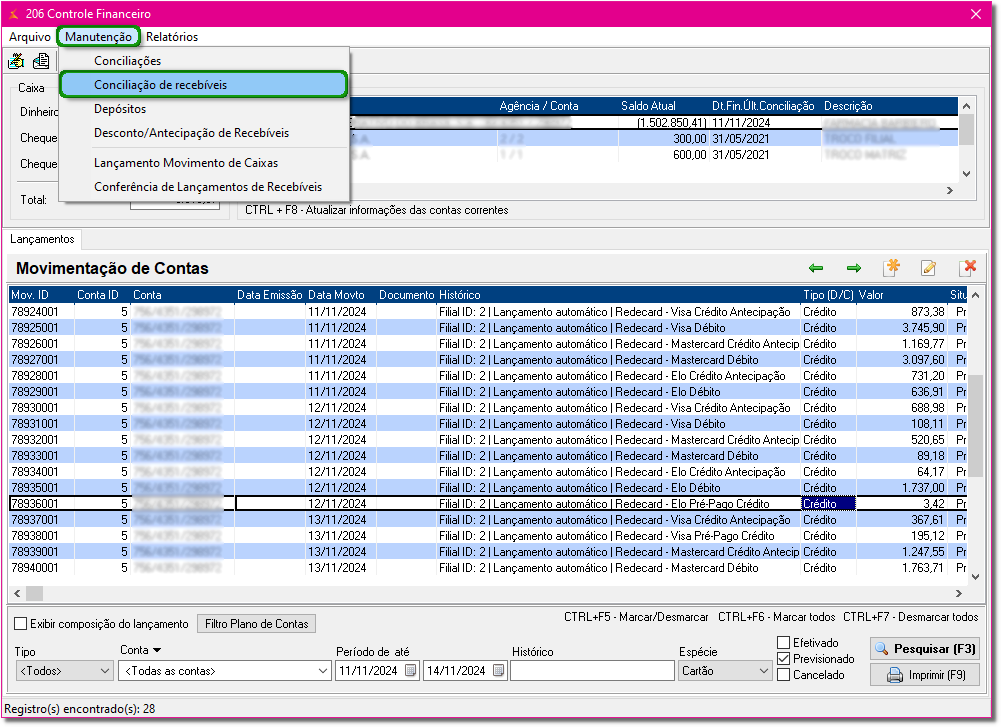1001x727 pixels.
Task: Open the calendar picker for start date 11/11/2024
Action: [410, 671]
